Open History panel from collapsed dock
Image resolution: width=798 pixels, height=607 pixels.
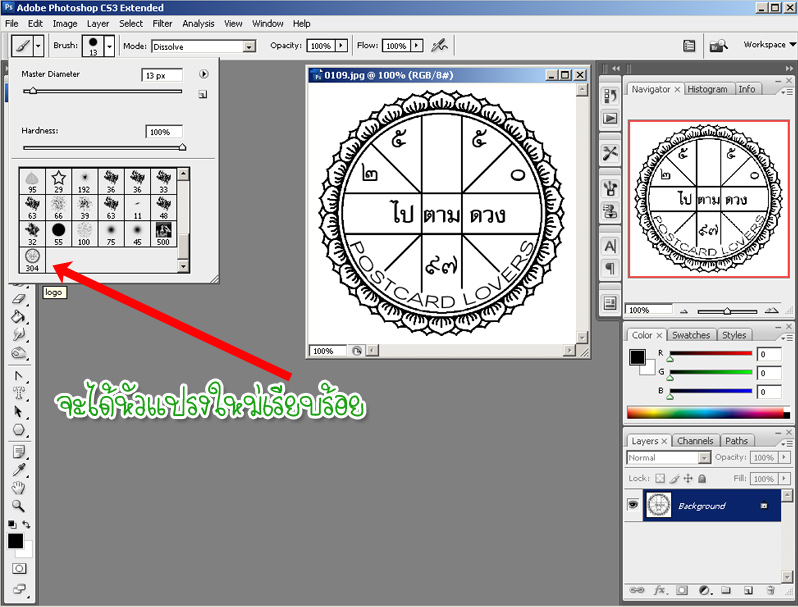610,96
